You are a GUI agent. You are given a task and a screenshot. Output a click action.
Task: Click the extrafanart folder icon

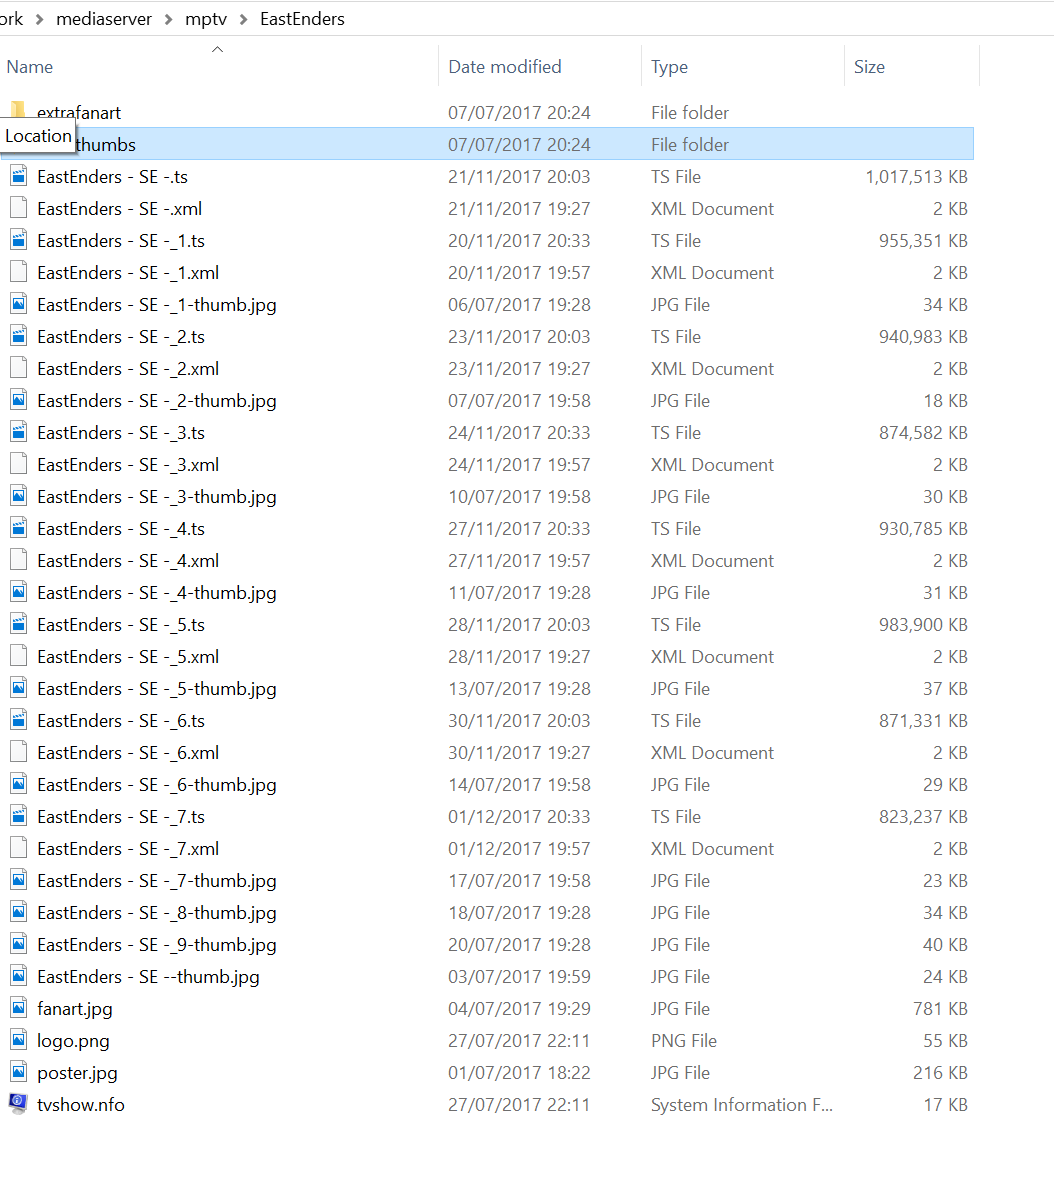18,110
